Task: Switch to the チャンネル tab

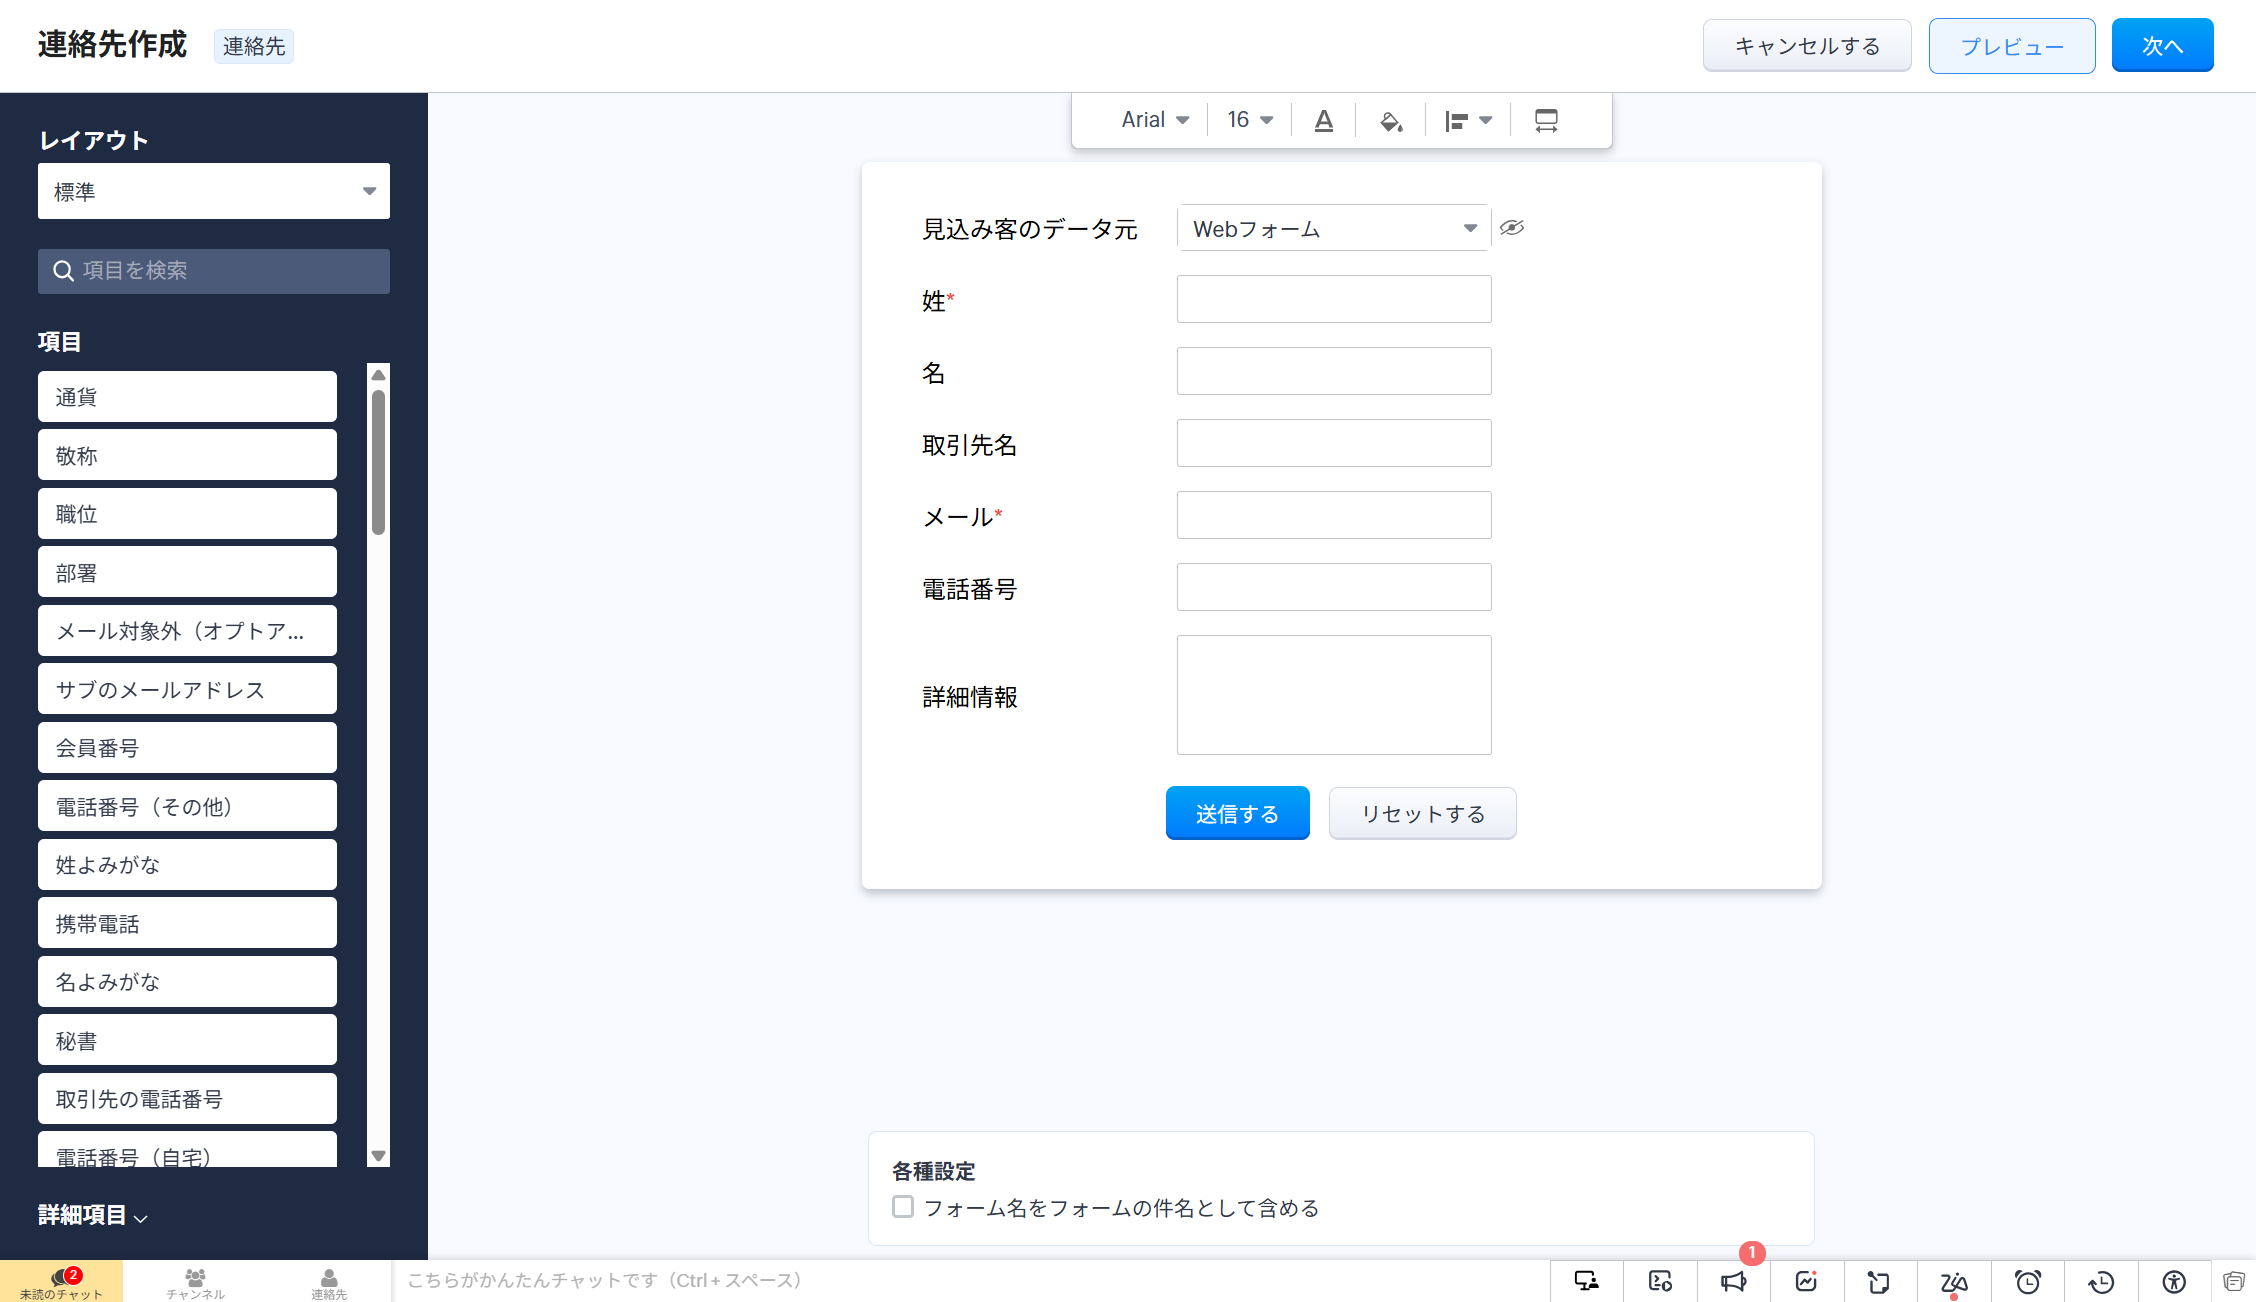Action: [x=196, y=1282]
